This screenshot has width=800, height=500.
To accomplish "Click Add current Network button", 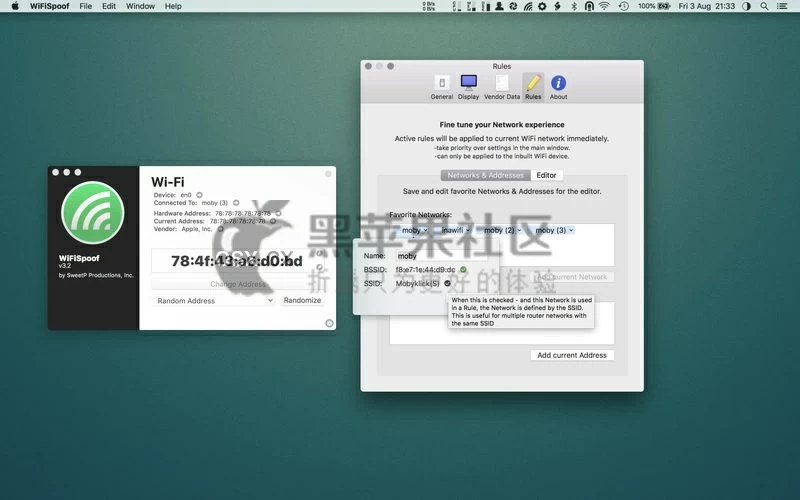I will click(x=572, y=277).
